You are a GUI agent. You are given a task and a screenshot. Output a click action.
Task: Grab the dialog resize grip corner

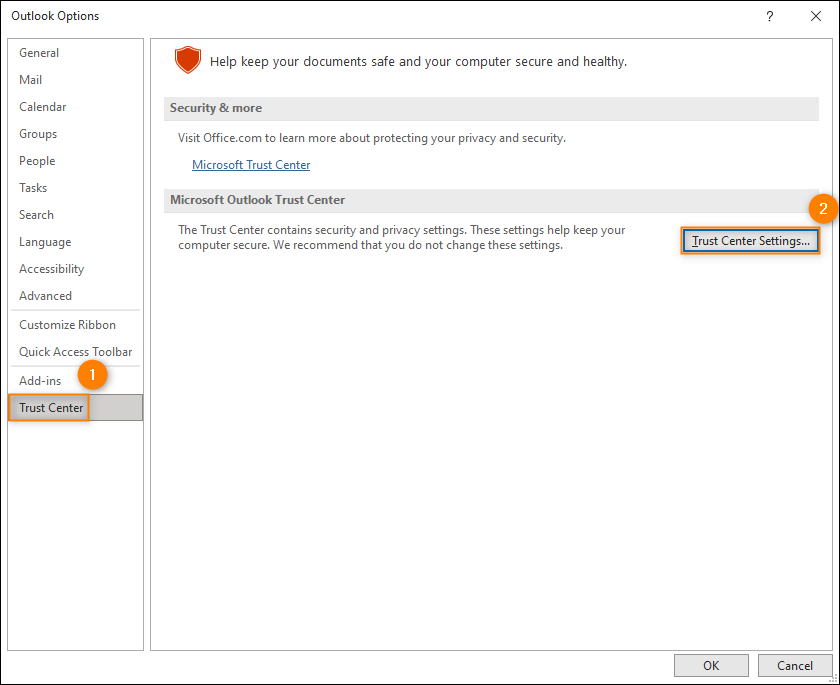[x=833, y=679]
